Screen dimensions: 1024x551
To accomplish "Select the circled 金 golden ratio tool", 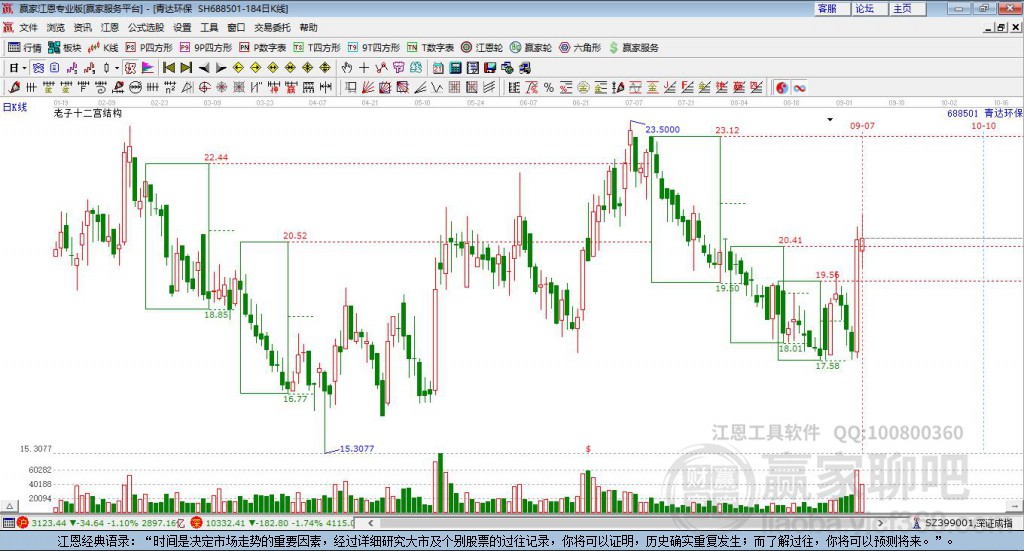I will (583, 87).
